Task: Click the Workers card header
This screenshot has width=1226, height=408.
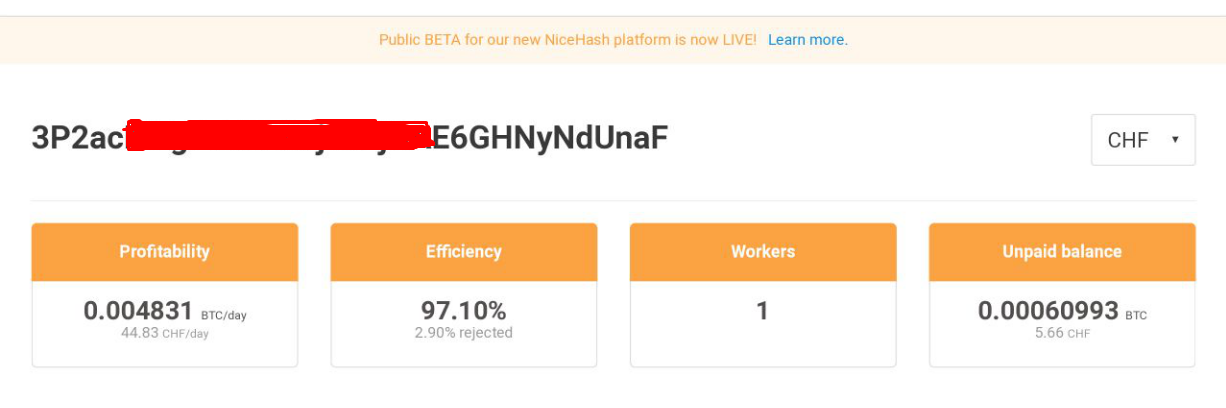Action: tap(763, 252)
